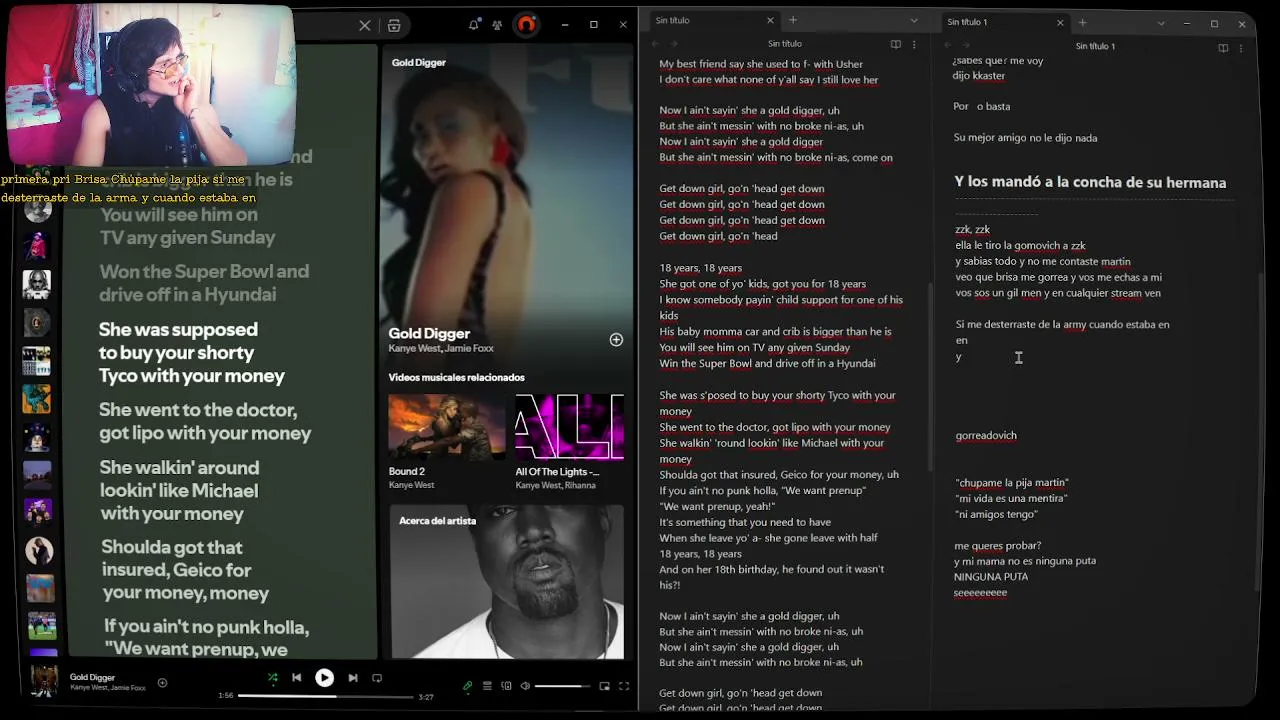Image resolution: width=1280 pixels, height=720 pixels.
Task: Click the line 'Su mejor amigo no le dijo nada'
Action: (1025, 138)
